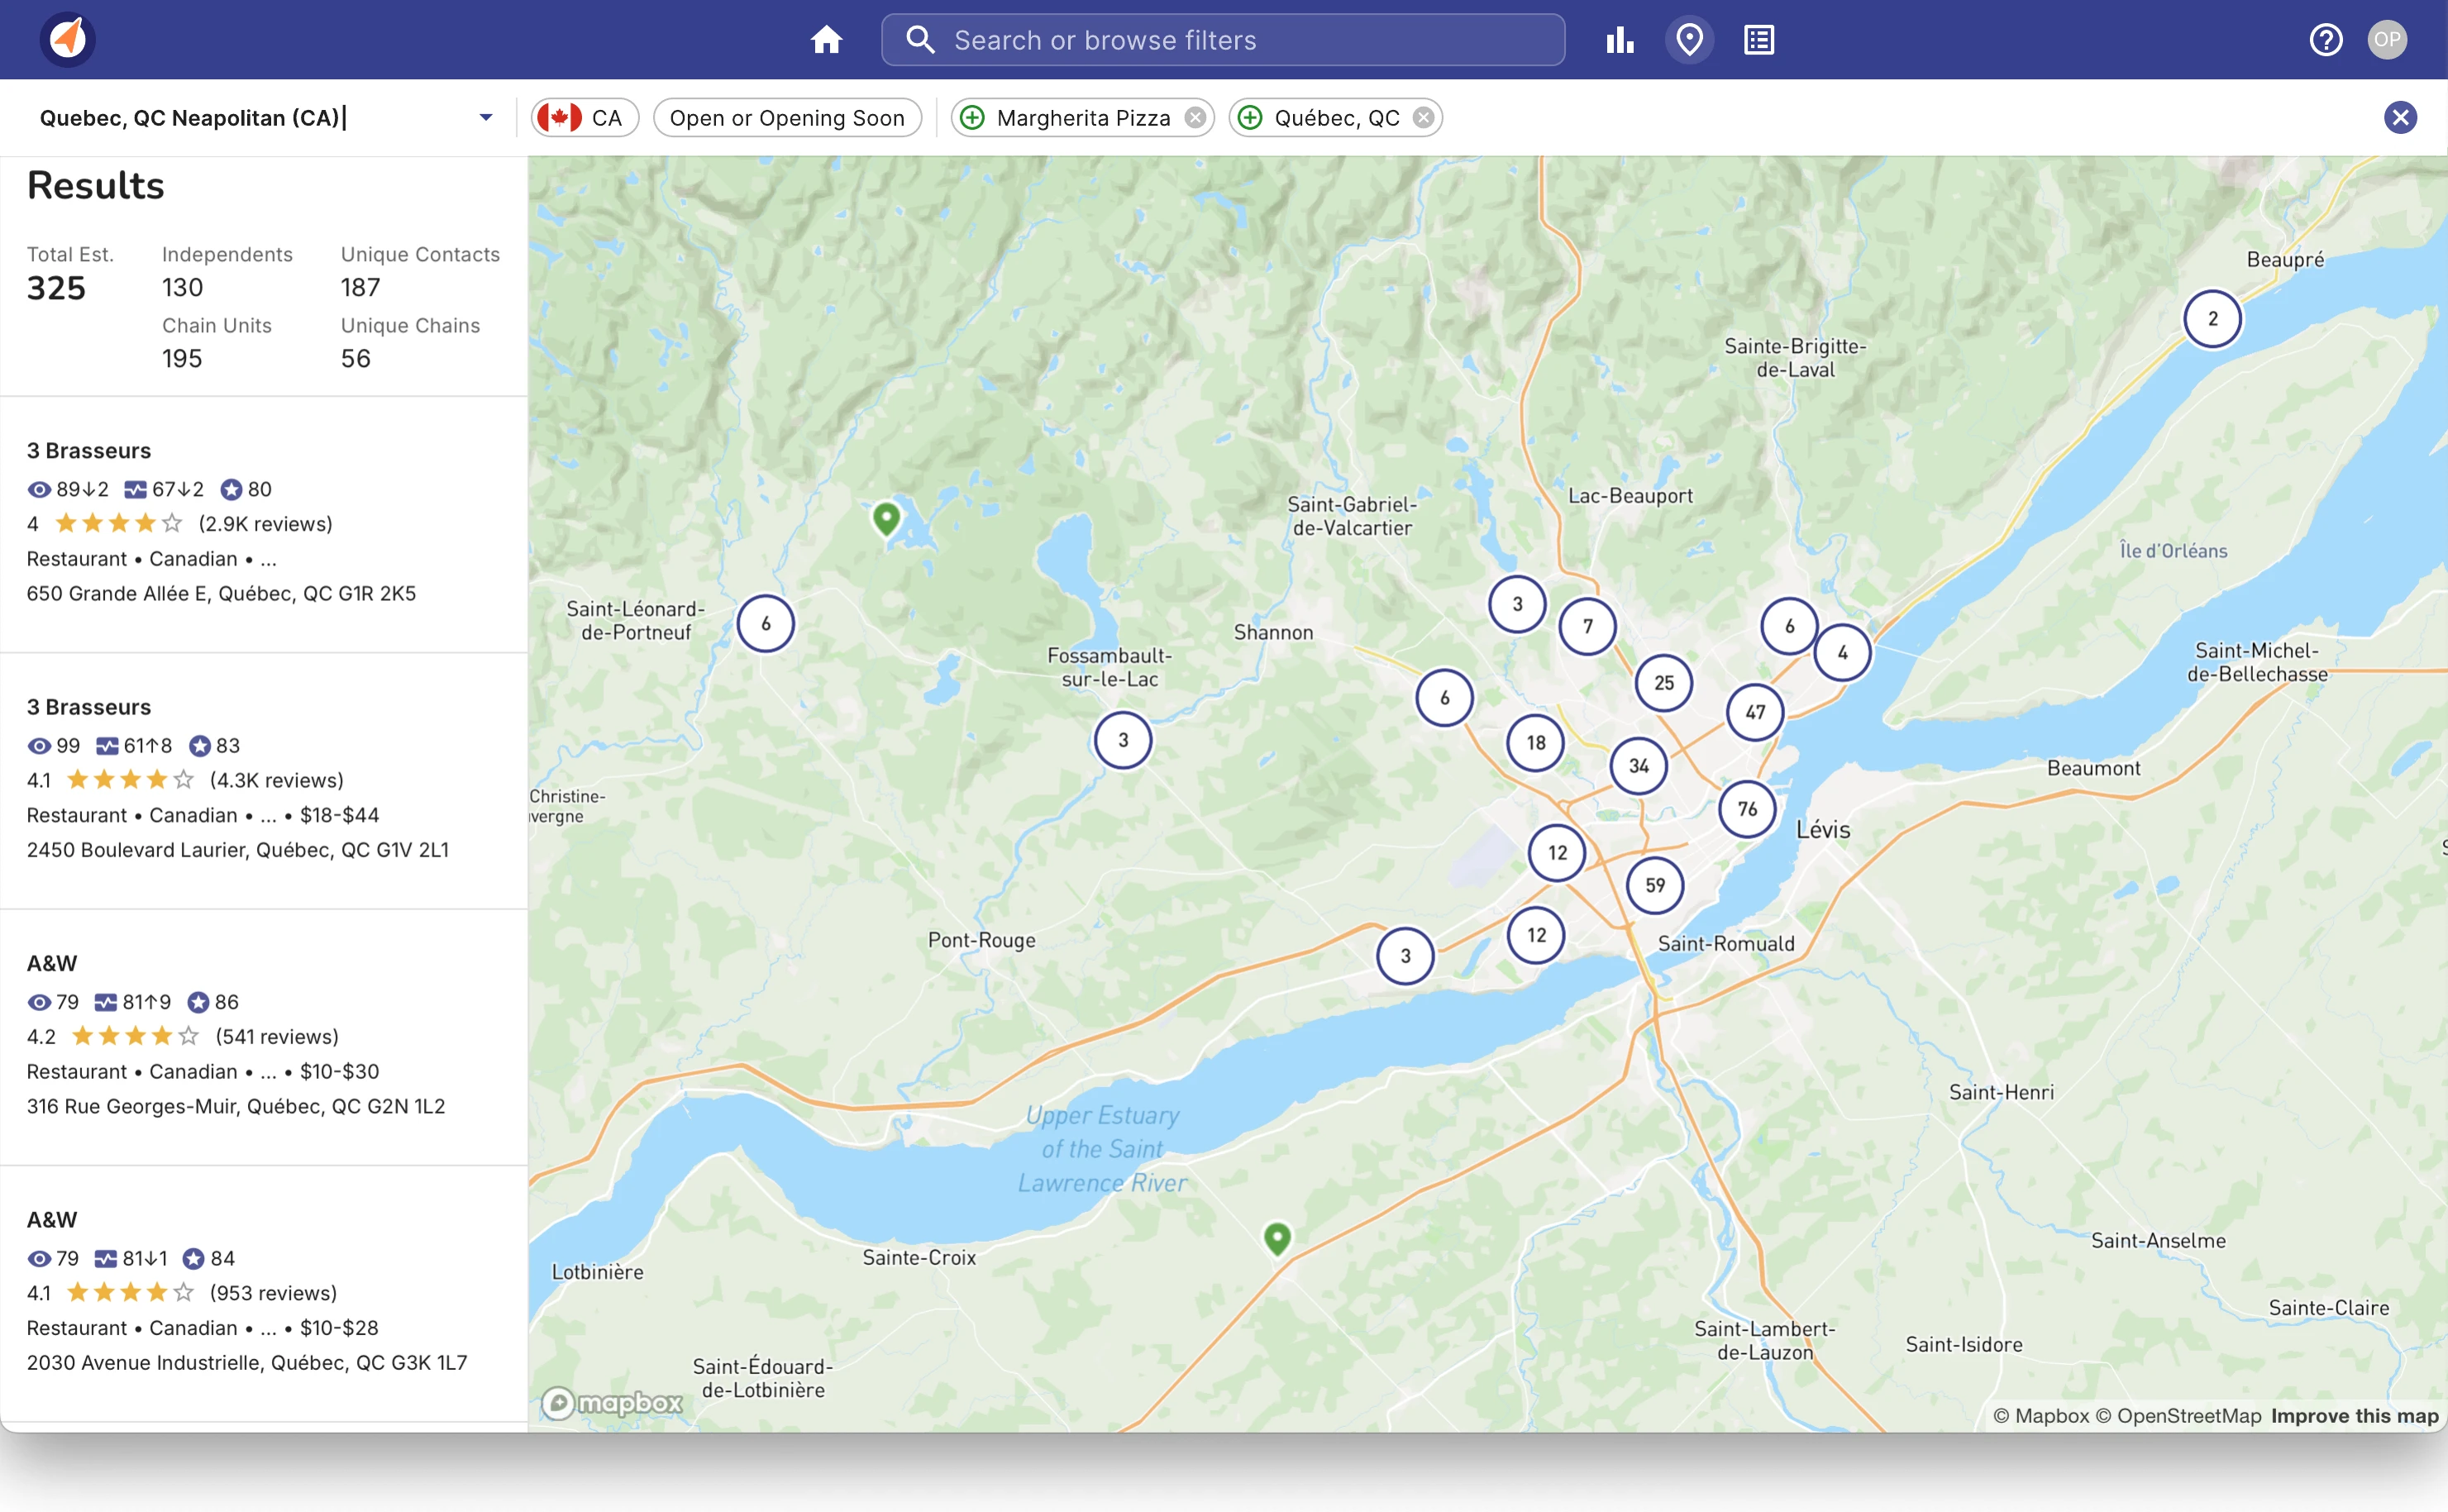Click the Unique Contacts 187 value
The image size is (2448, 1512).
click(x=360, y=288)
